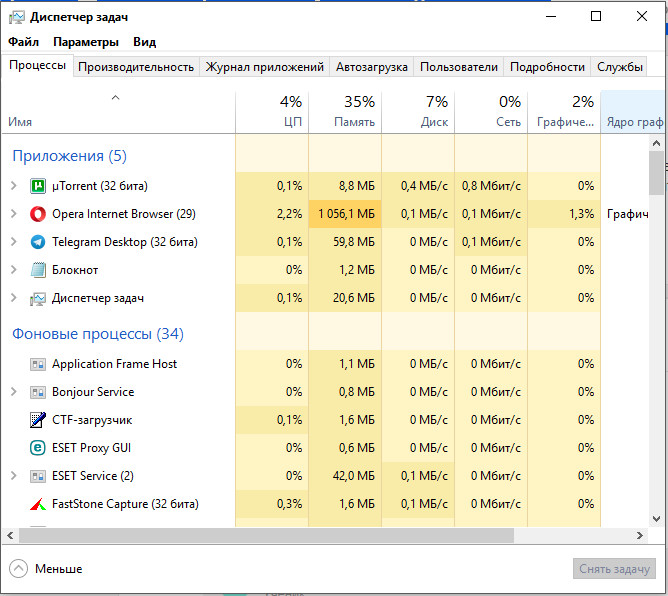Sort by the Диск column header
Viewport: 668px width, 596px height.
(x=418, y=112)
